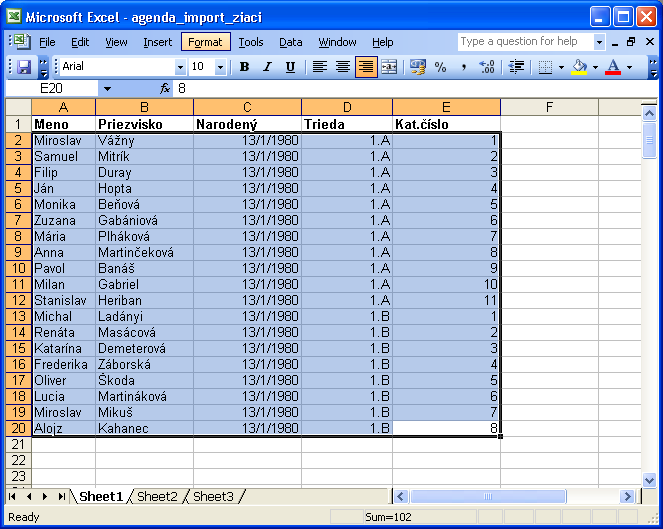Toggle Underline formatting

click(x=290, y=67)
